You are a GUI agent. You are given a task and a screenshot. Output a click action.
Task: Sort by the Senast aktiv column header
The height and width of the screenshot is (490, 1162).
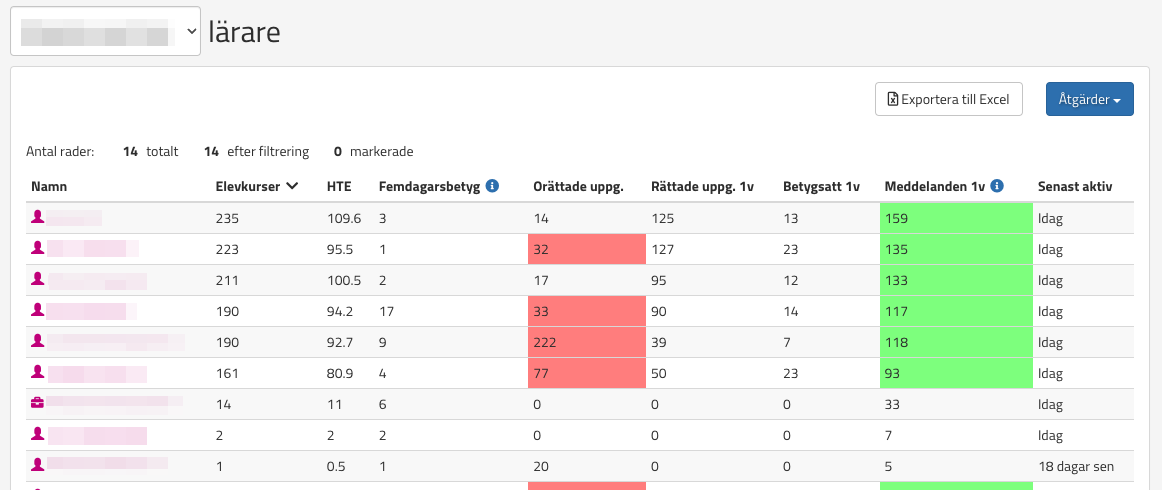[x=1074, y=187]
